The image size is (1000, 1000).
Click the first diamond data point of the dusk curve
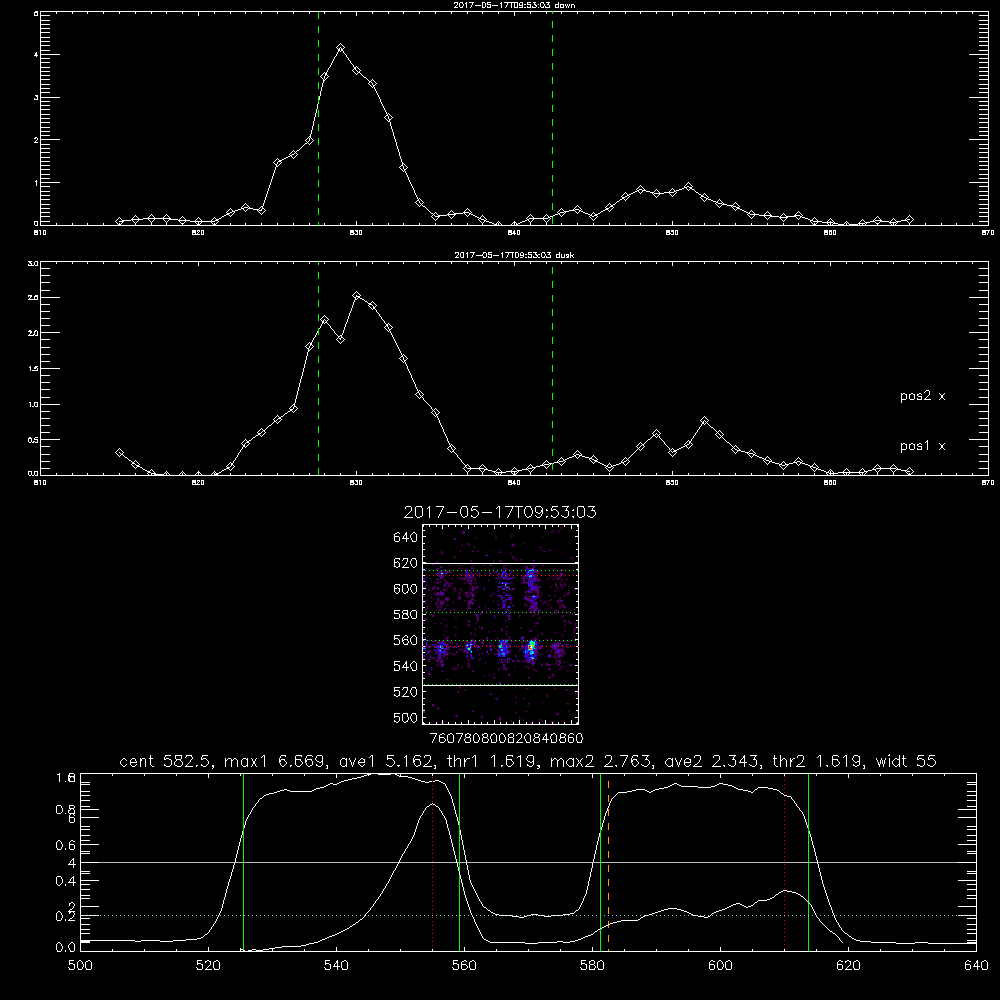(x=119, y=452)
